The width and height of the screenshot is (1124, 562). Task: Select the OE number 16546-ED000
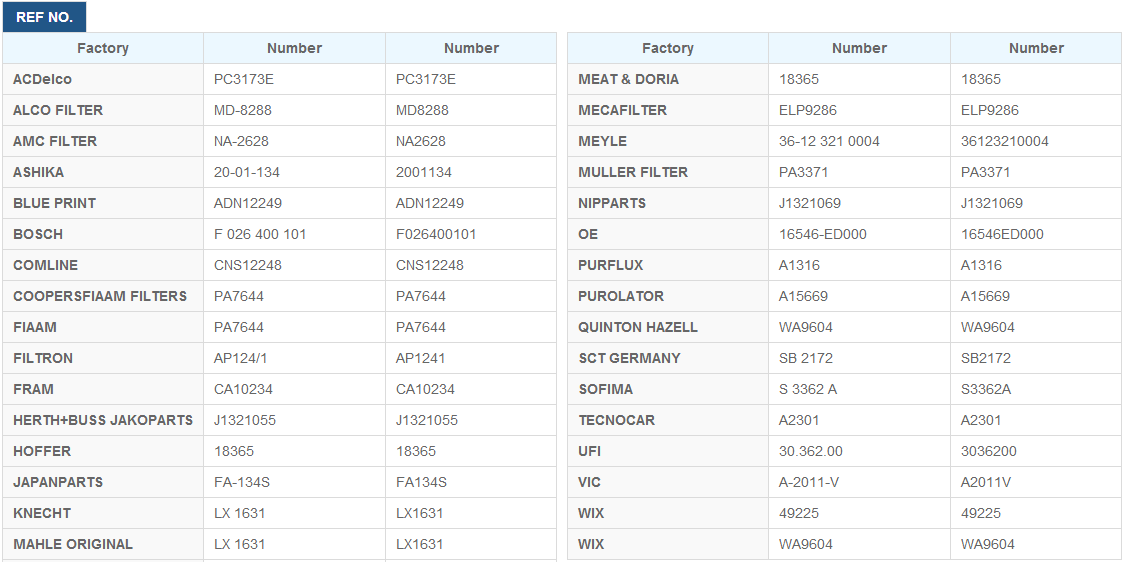[x=823, y=234]
